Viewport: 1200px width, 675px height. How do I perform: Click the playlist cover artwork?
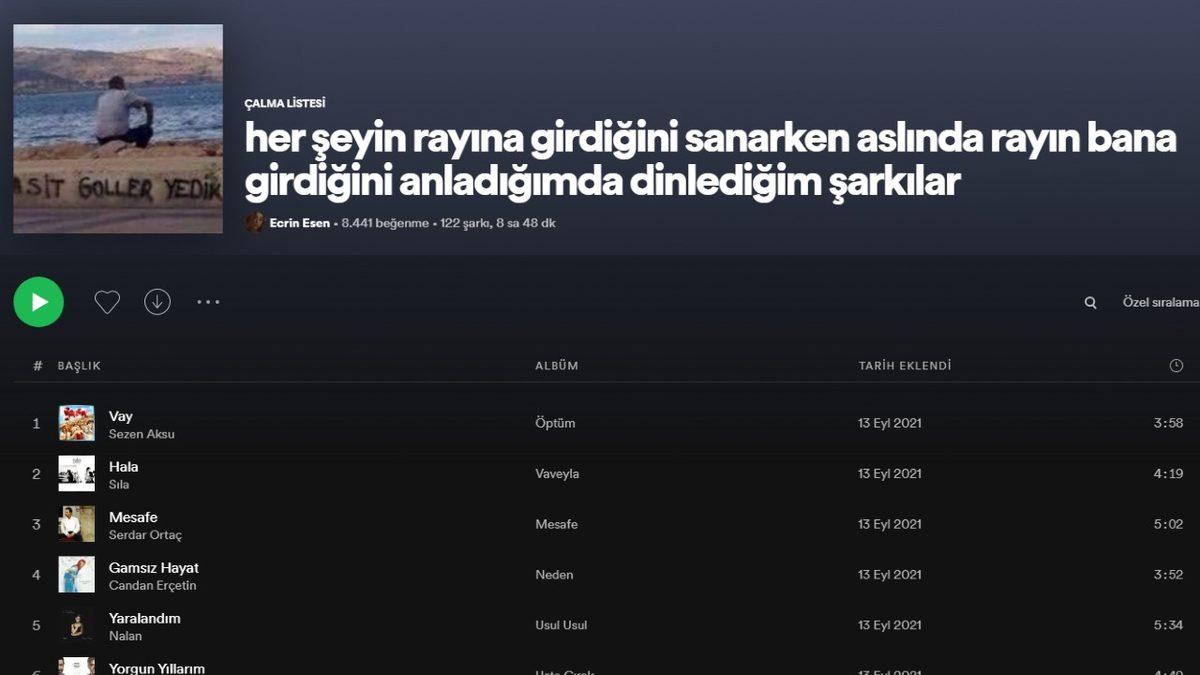click(117, 129)
